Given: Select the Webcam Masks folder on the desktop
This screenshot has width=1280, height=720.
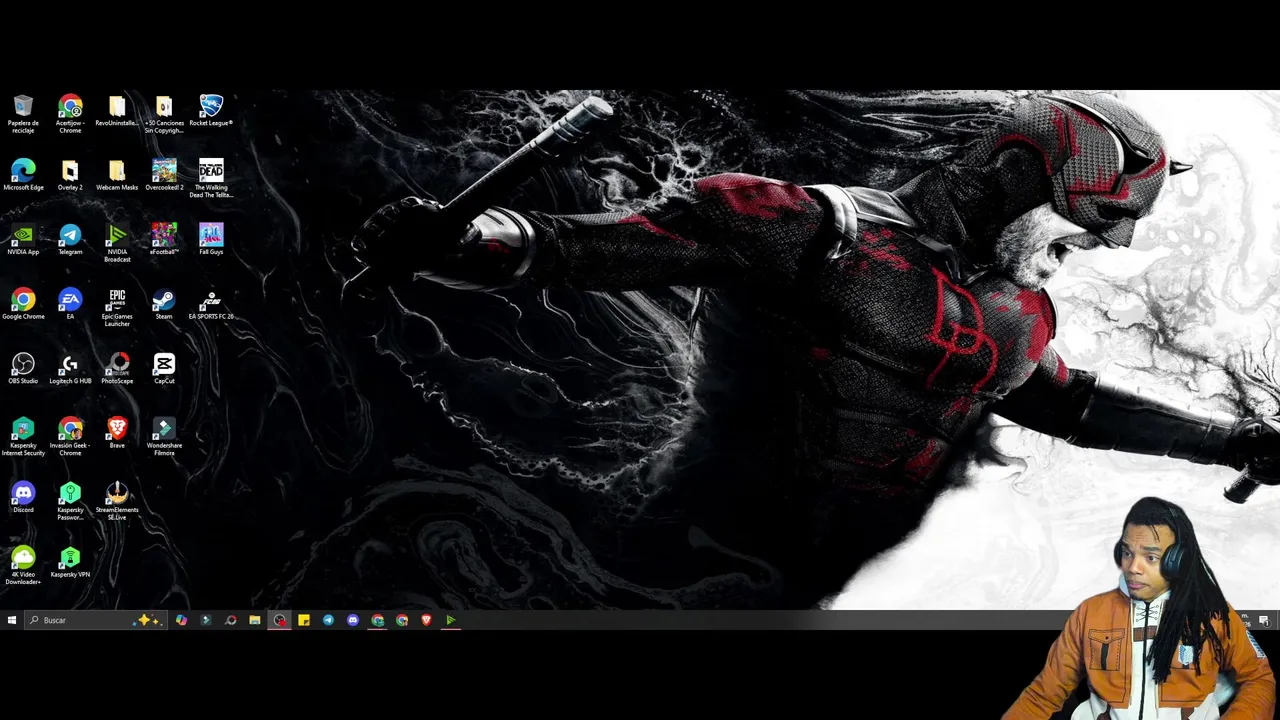Looking at the screenshot, I should tap(117, 175).
